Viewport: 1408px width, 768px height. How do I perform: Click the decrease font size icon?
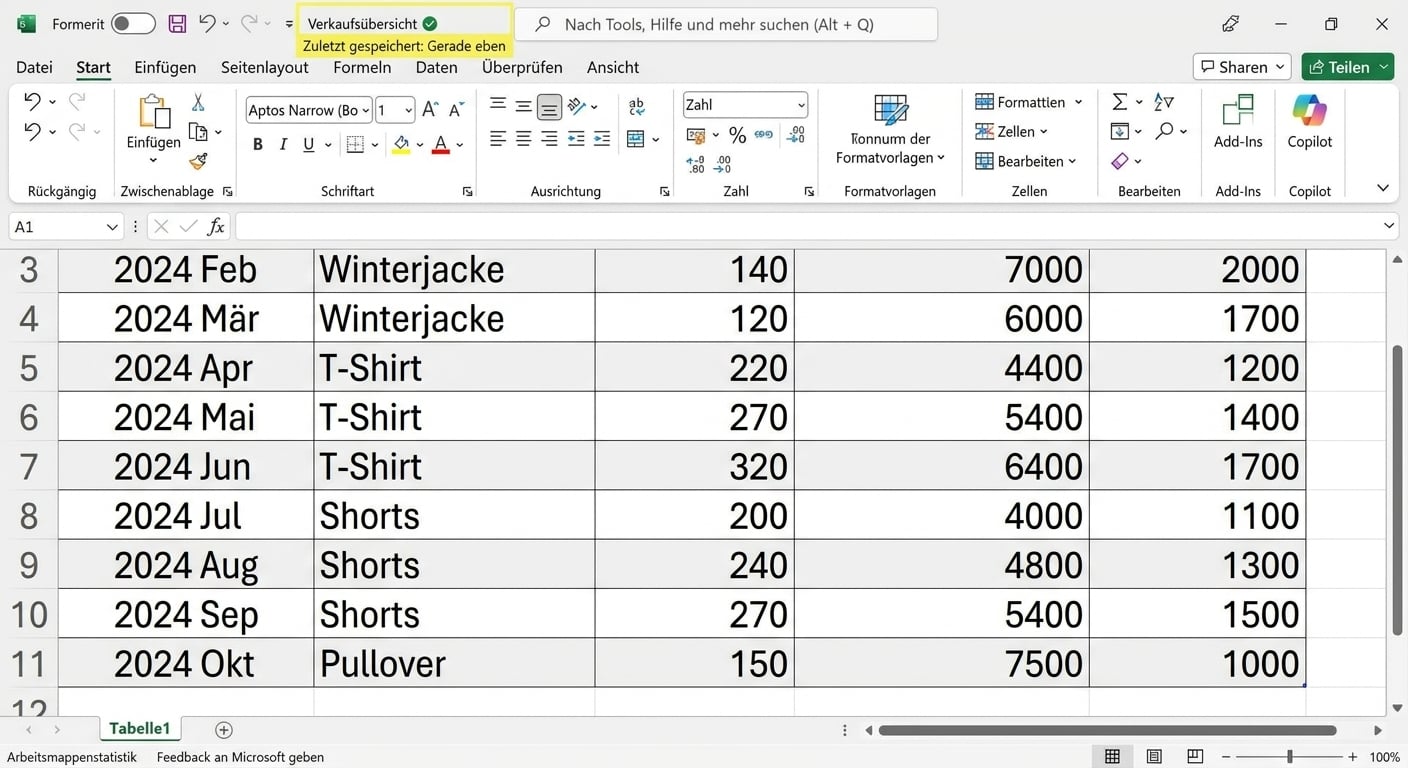tap(456, 110)
